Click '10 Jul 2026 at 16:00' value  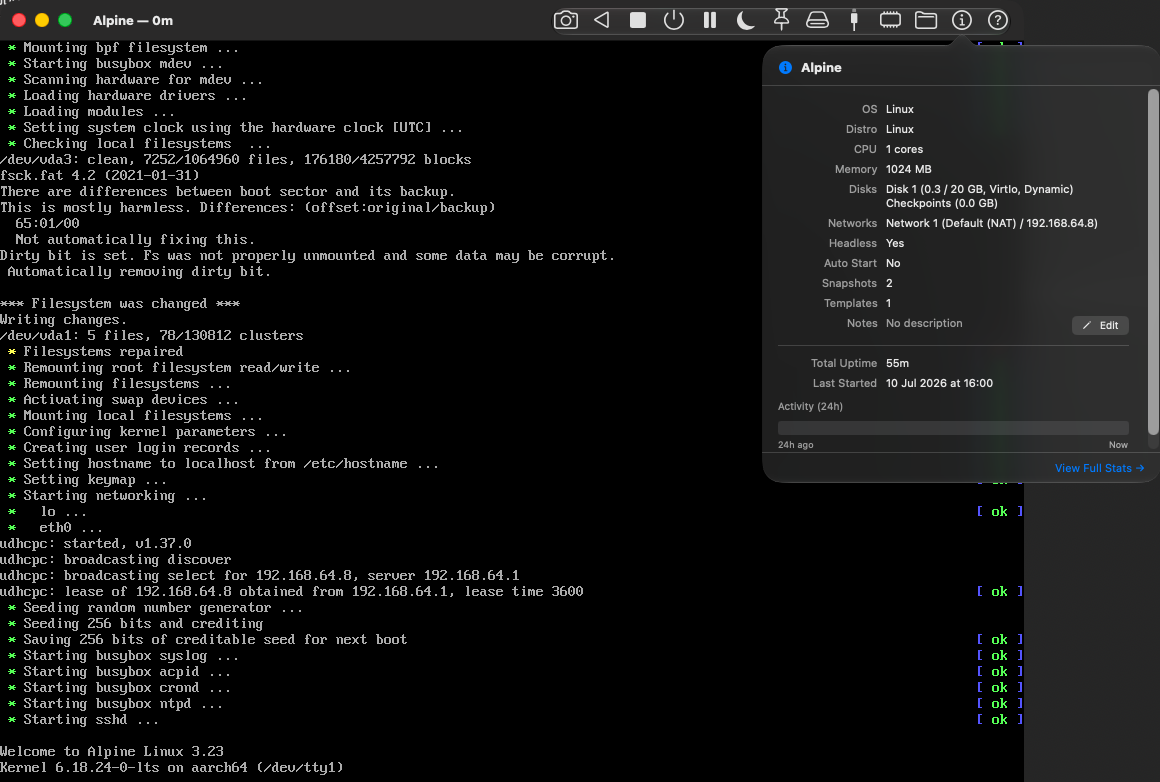coord(940,383)
